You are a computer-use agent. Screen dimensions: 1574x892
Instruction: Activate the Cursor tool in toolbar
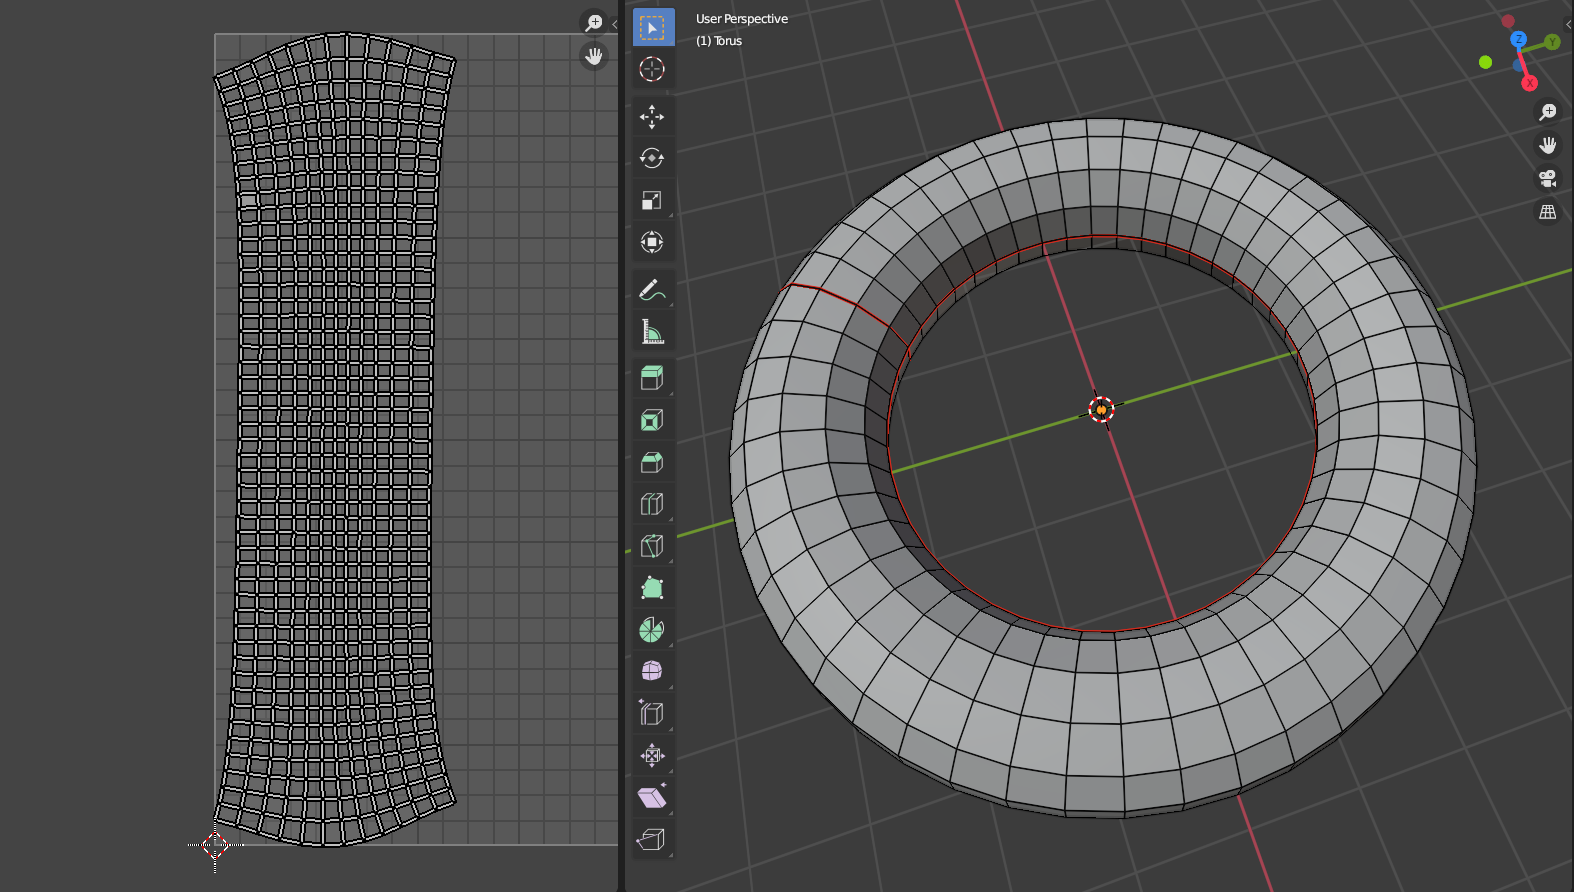[x=653, y=69]
